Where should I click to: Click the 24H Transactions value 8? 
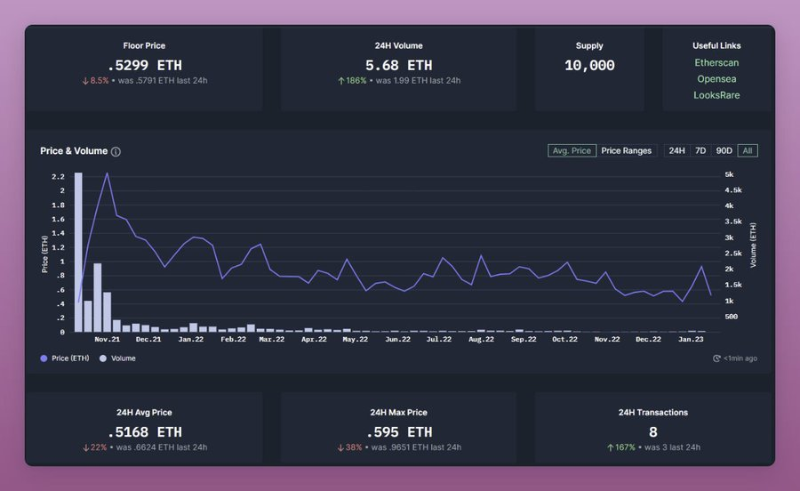click(653, 432)
